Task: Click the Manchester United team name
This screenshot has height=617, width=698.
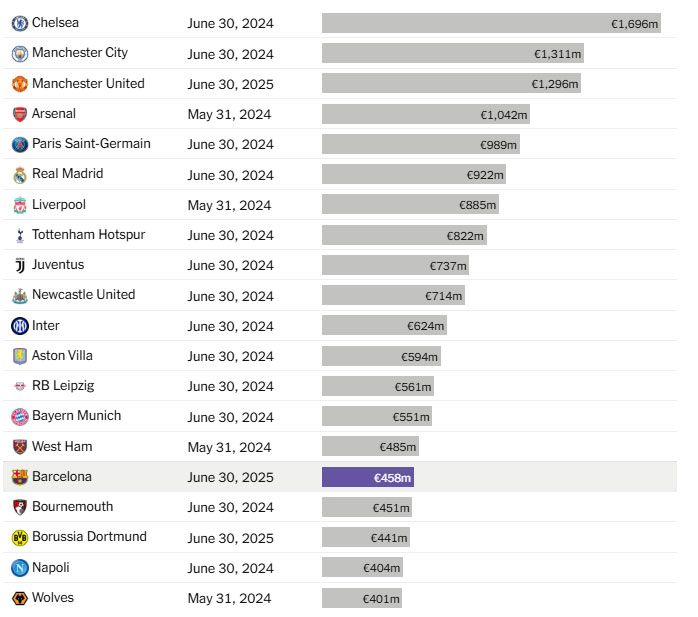Action: click(88, 84)
